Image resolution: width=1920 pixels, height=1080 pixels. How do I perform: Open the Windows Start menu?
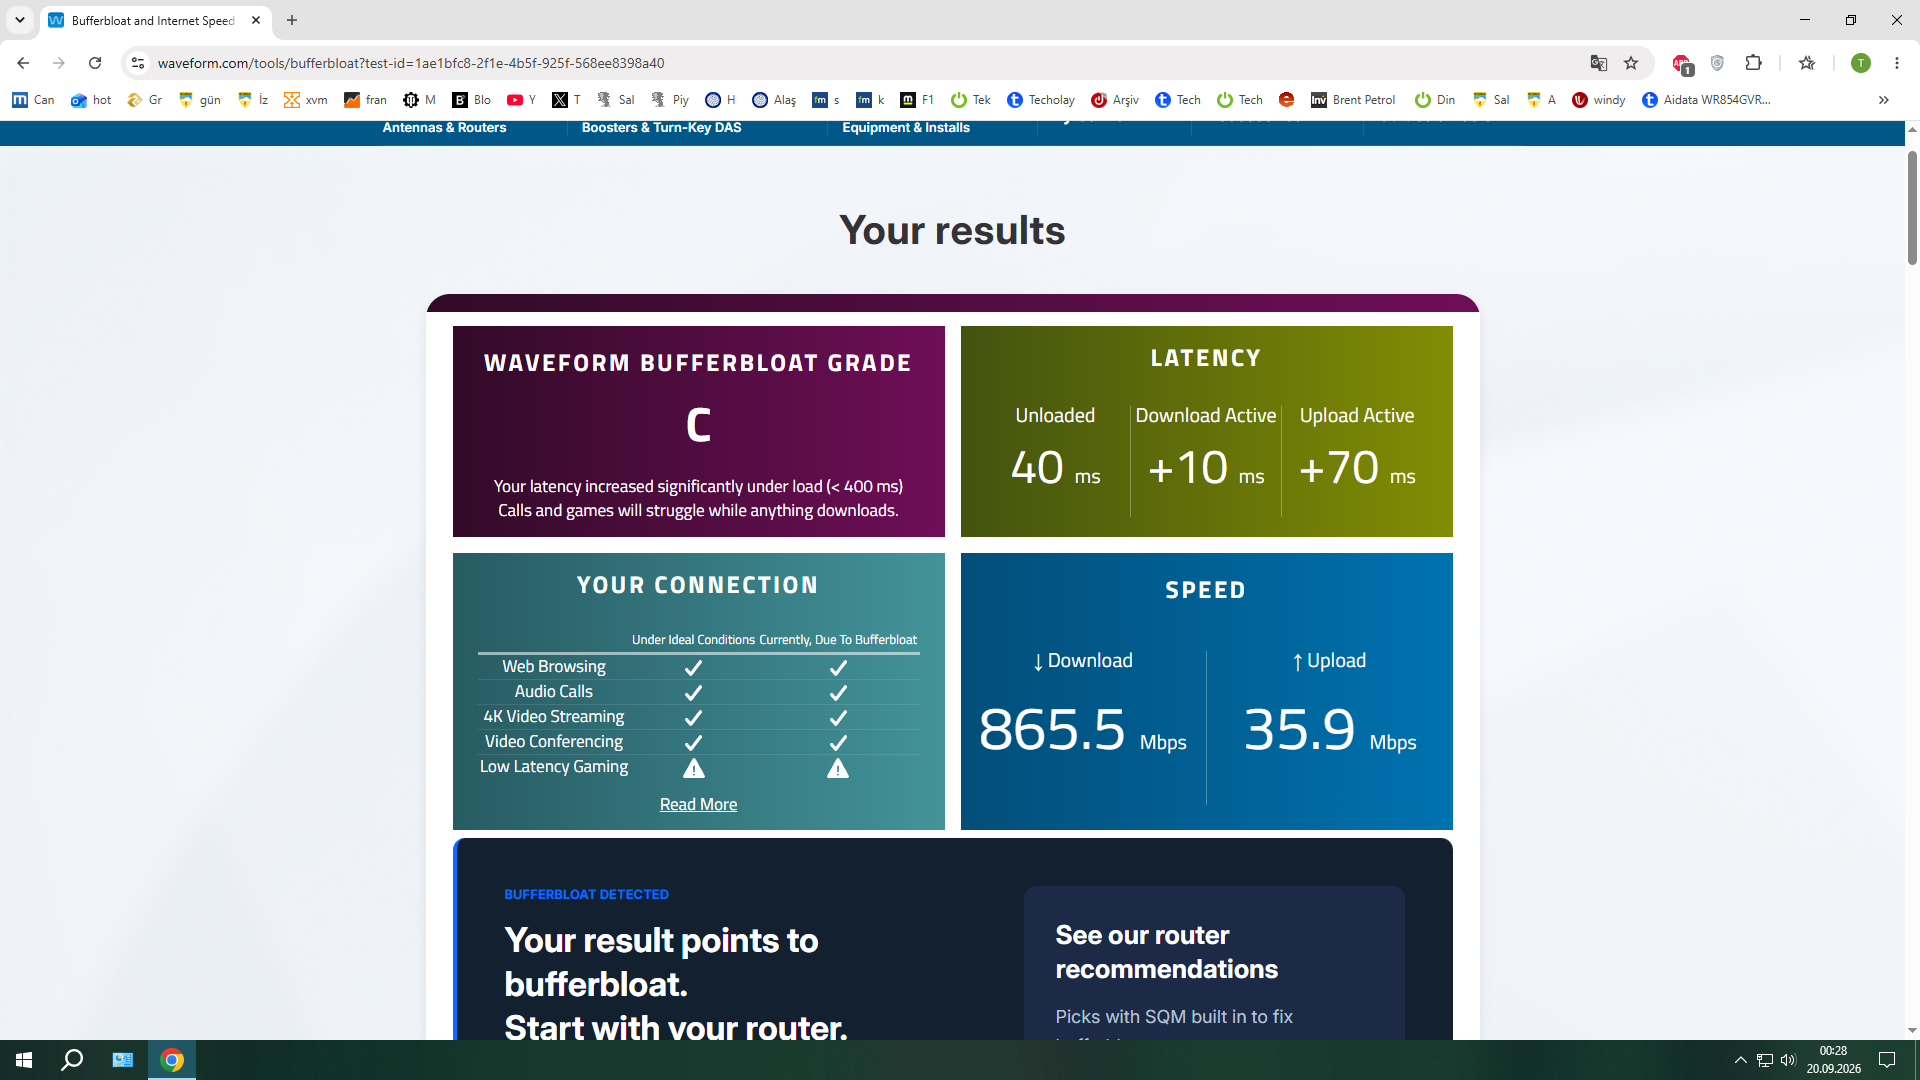[24, 1060]
